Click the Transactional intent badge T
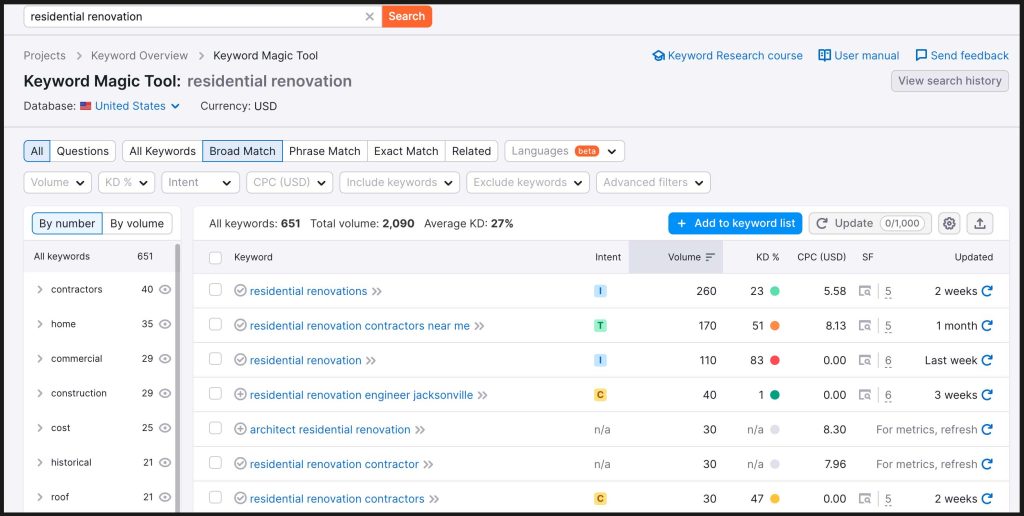The width and height of the screenshot is (1024, 516). point(600,326)
